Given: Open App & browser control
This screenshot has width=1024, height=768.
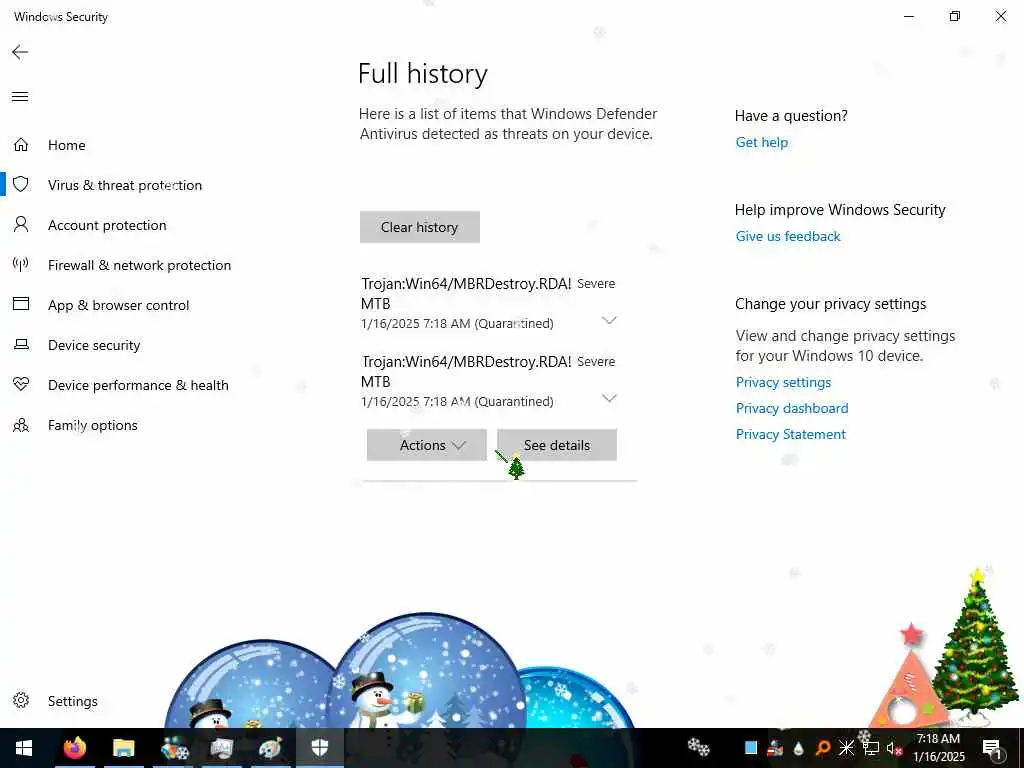Looking at the screenshot, I should pos(118,305).
